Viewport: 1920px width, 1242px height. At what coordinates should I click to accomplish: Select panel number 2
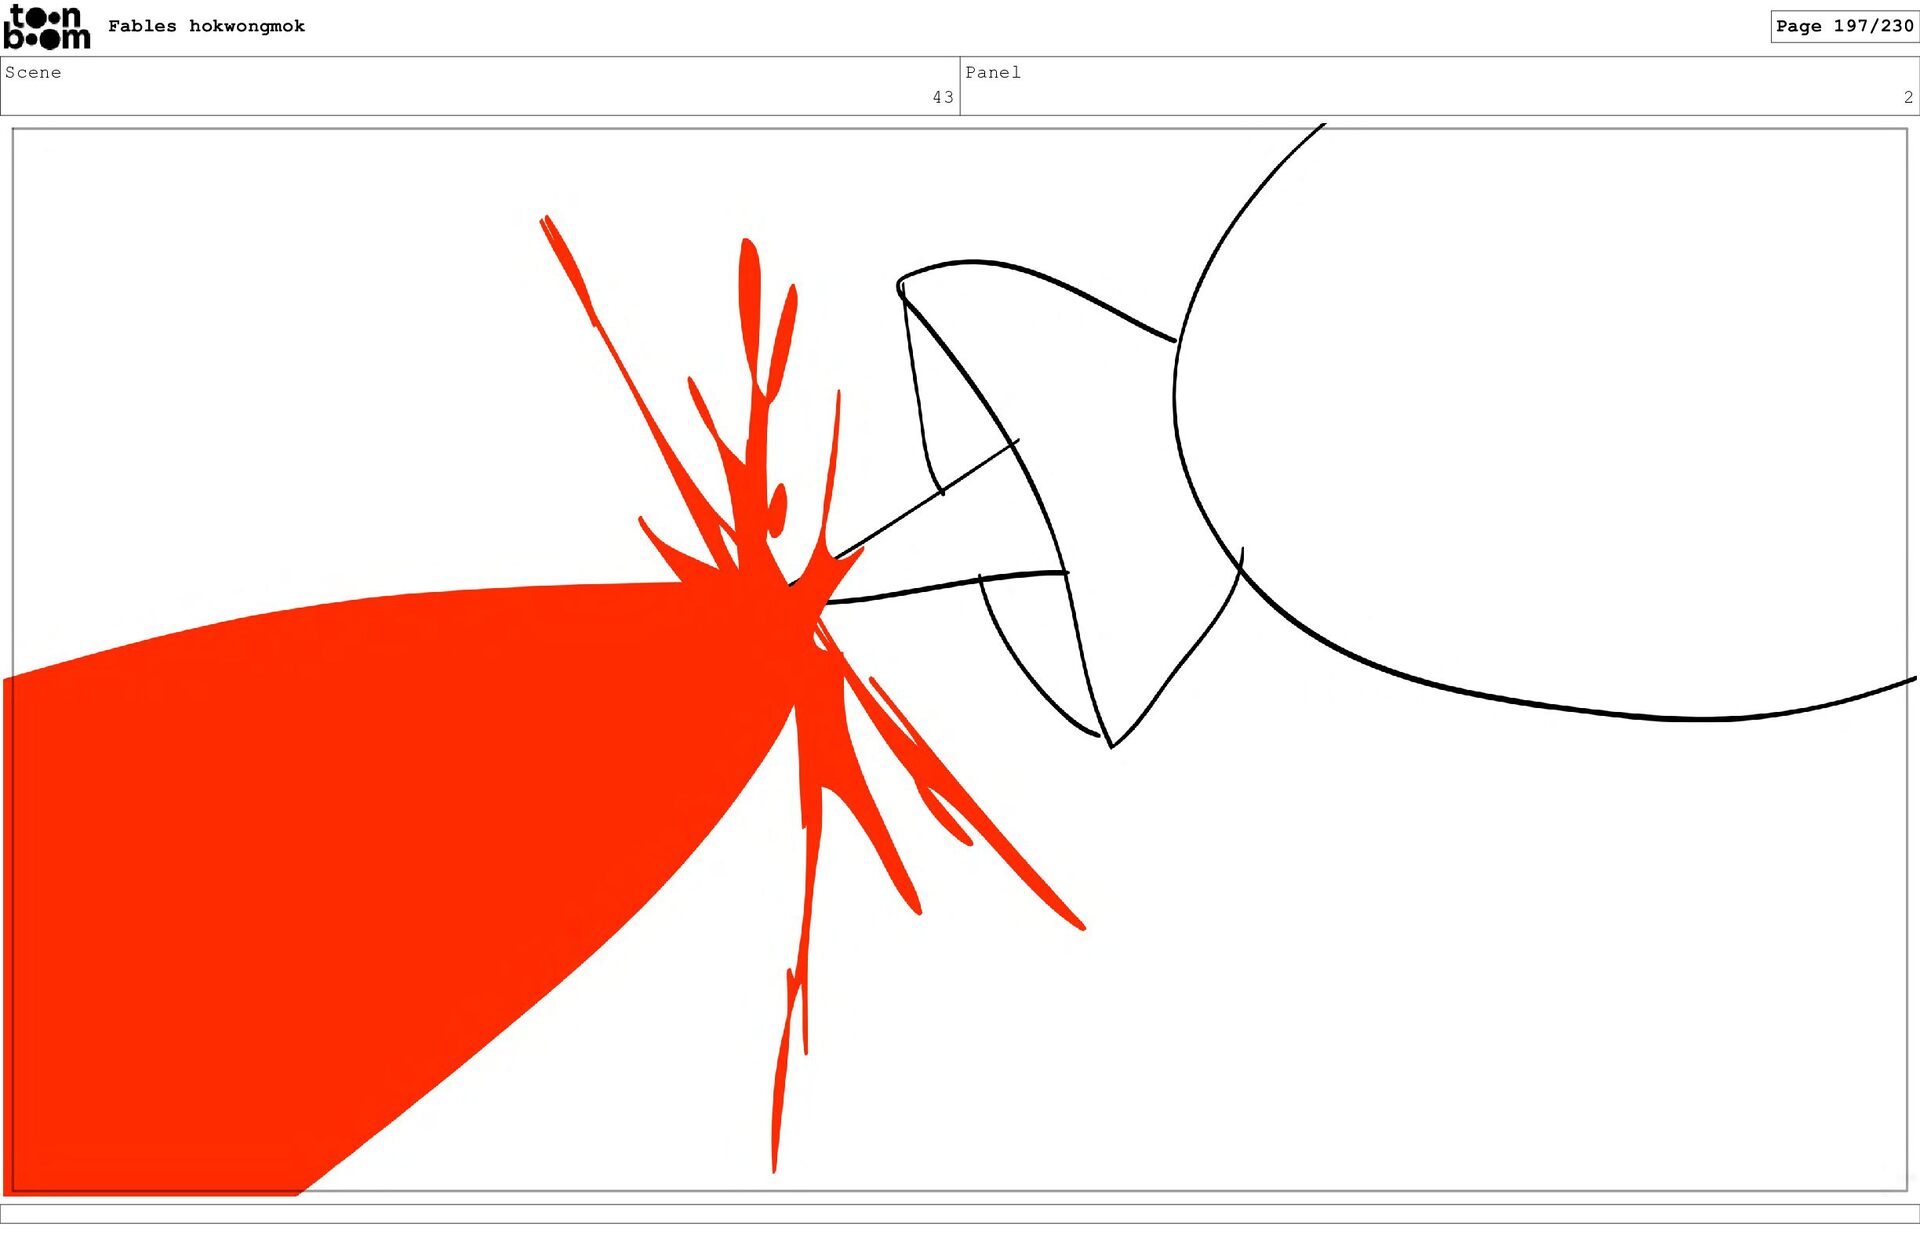click(1908, 97)
